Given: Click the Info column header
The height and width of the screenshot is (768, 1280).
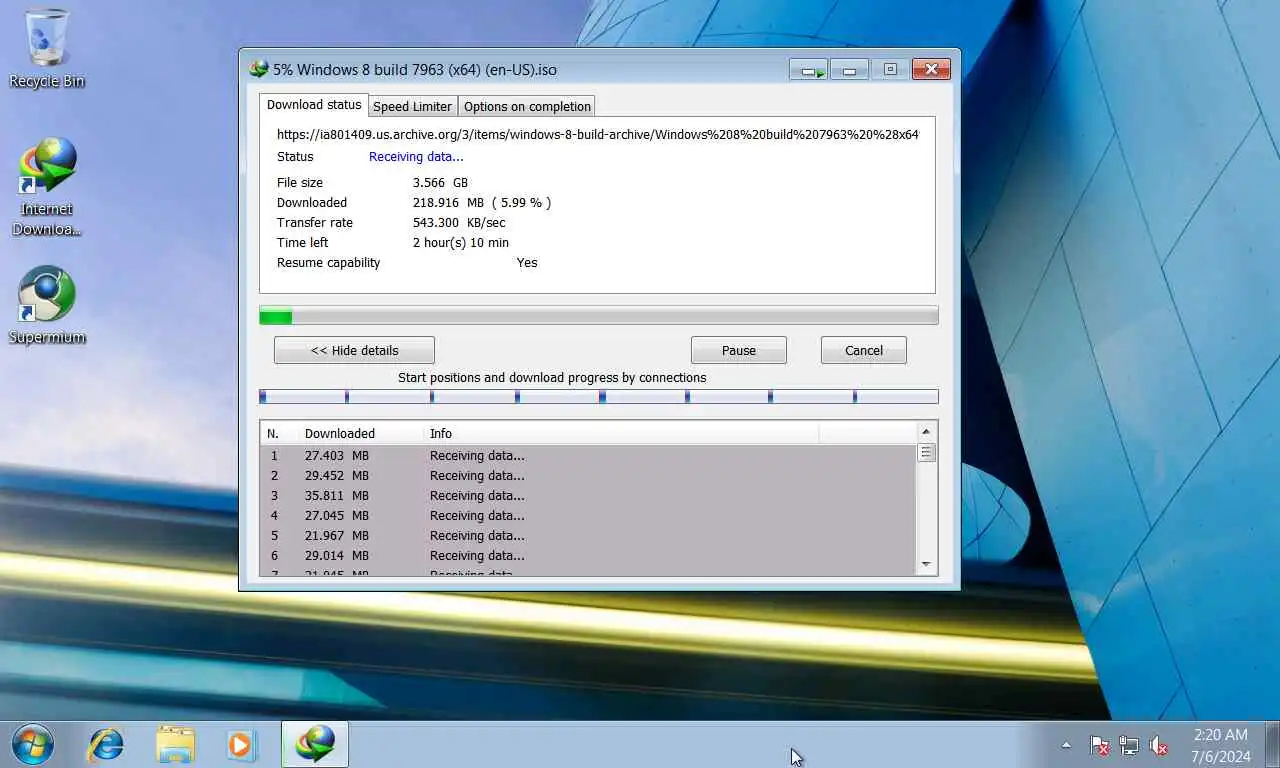Looking at the screenshot, I should point(621,433).
